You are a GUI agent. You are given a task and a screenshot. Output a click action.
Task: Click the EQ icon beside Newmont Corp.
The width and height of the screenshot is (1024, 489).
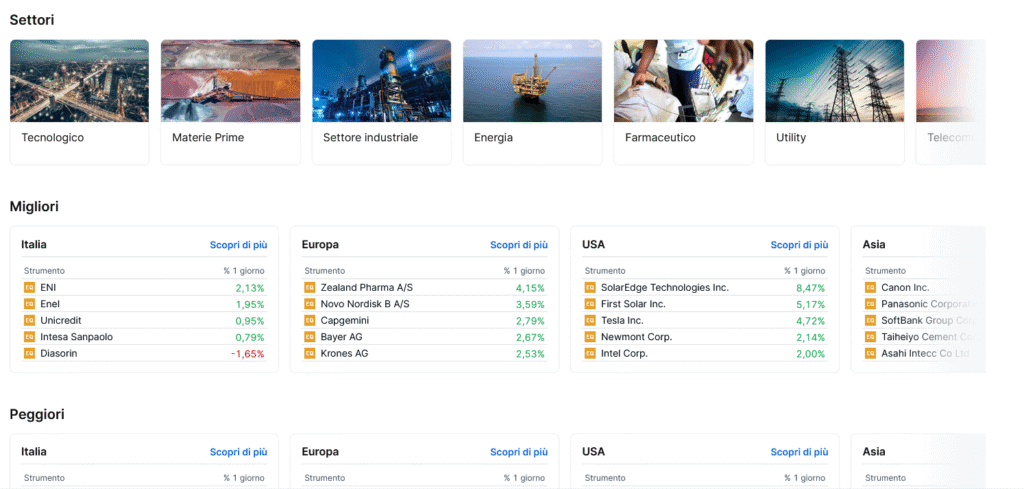tap(590, 337)
